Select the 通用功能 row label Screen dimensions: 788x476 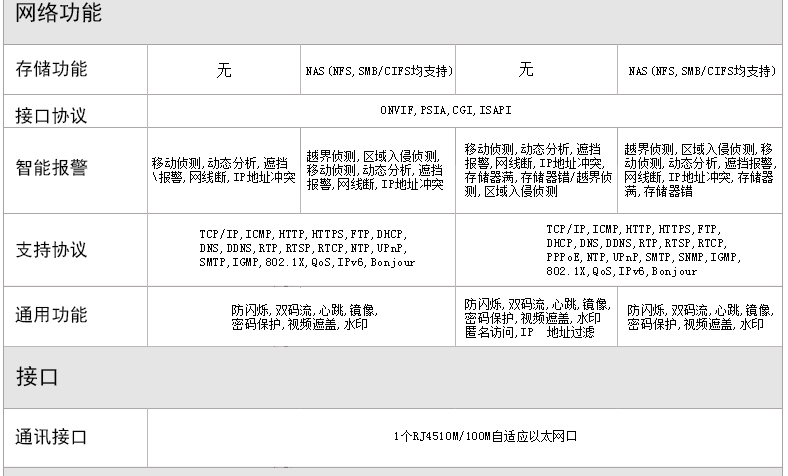pos(51,315)
